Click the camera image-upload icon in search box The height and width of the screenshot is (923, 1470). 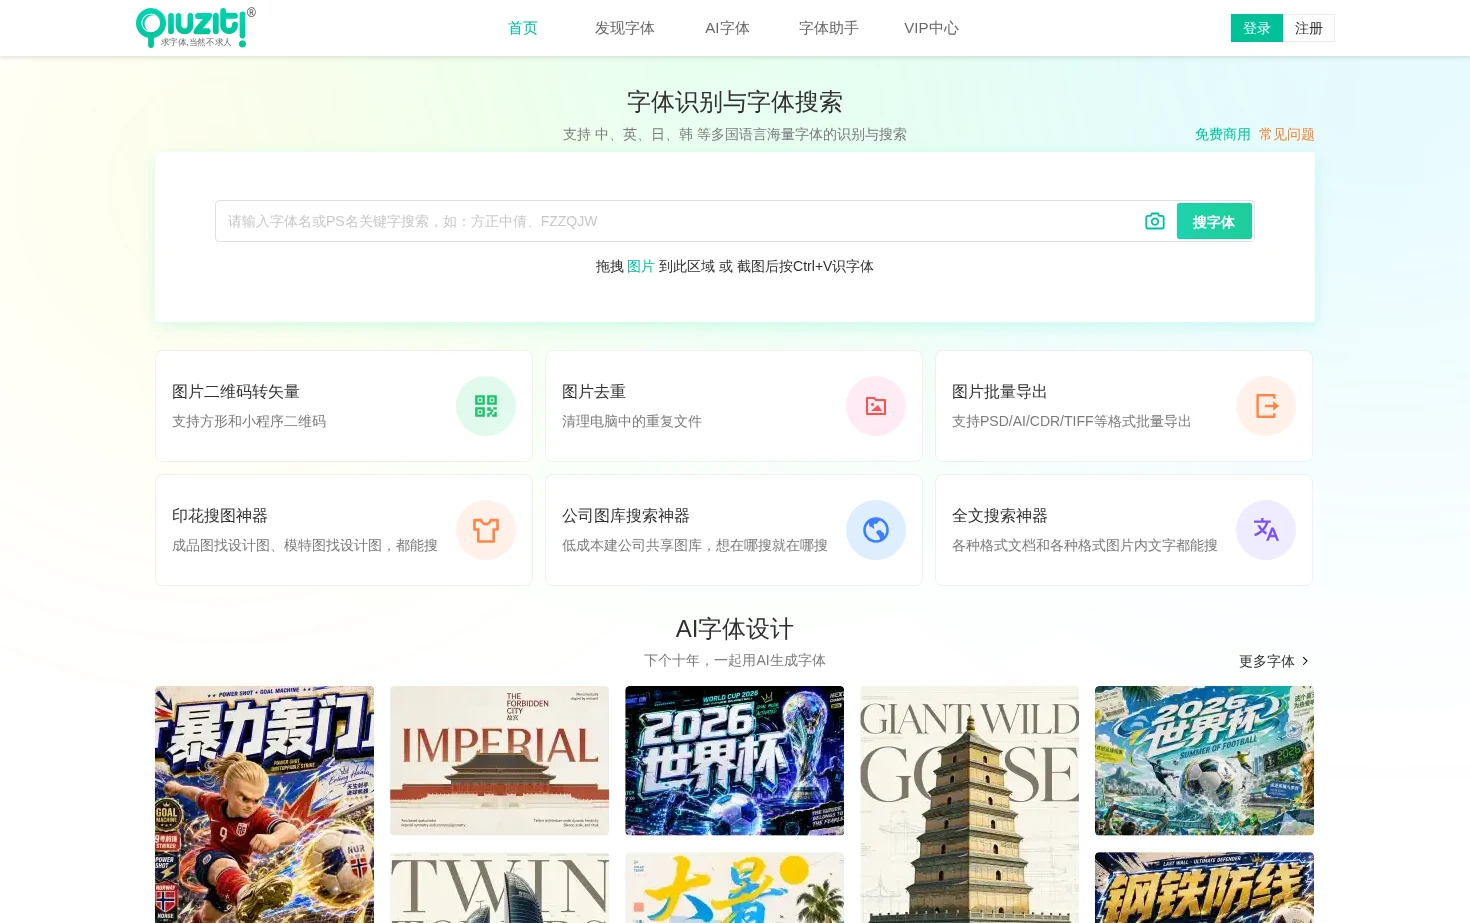1155,221
